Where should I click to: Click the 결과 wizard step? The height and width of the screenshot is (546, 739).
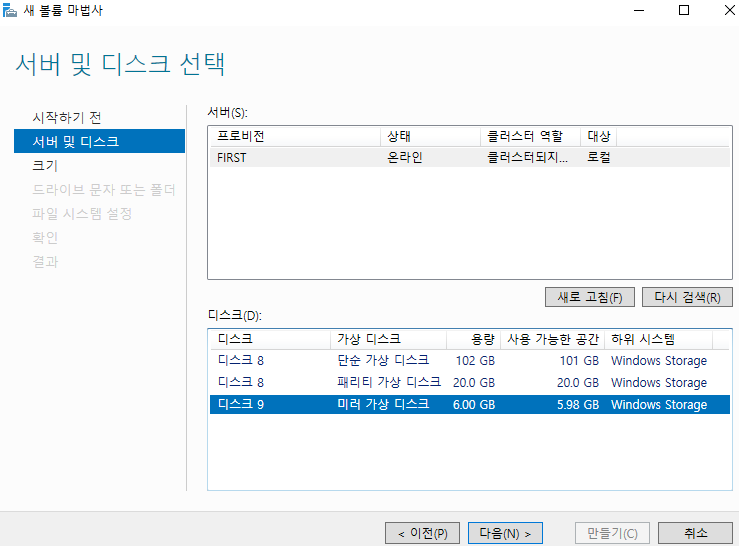click(x=45, y=262)
